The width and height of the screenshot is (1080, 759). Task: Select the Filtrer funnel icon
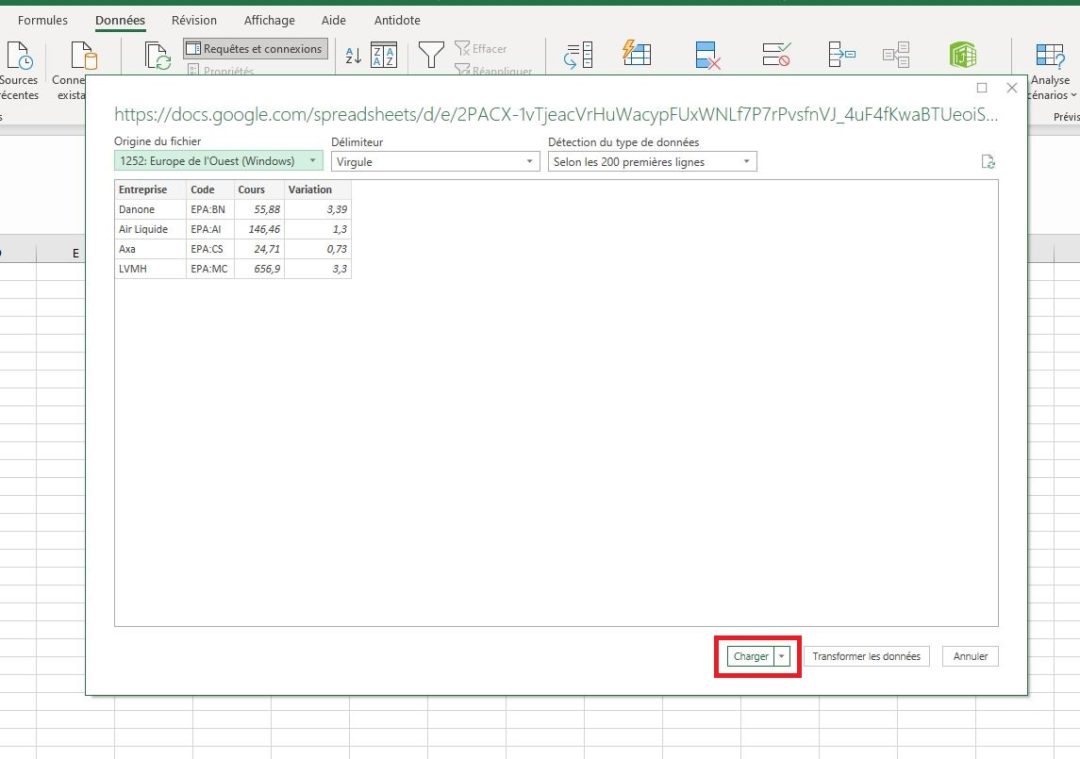click(x=430, y=55)
